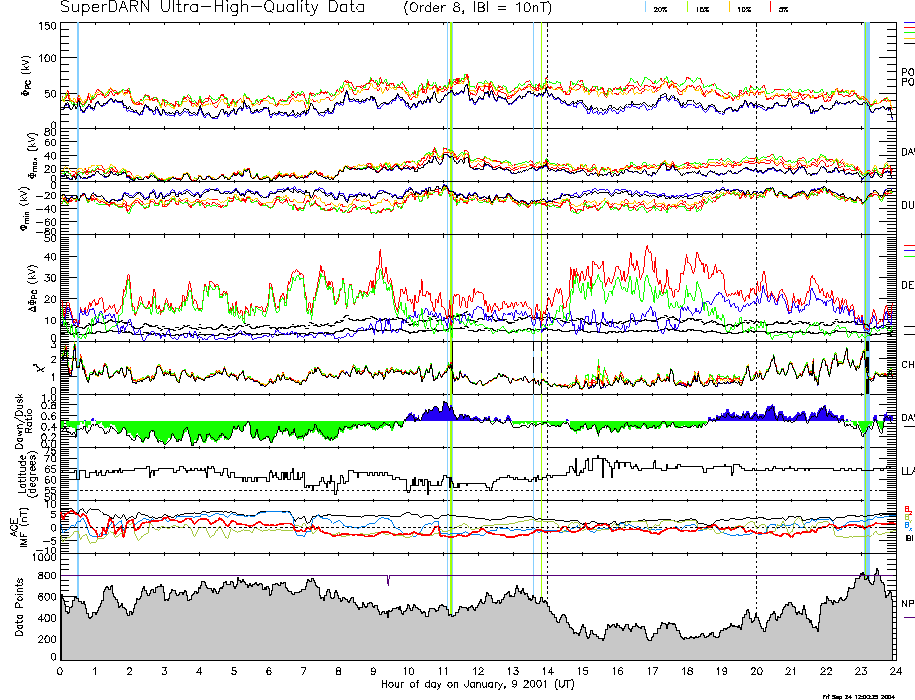
Task: Click the hour 12 tick label on x-axis
Action: point(478,671)
